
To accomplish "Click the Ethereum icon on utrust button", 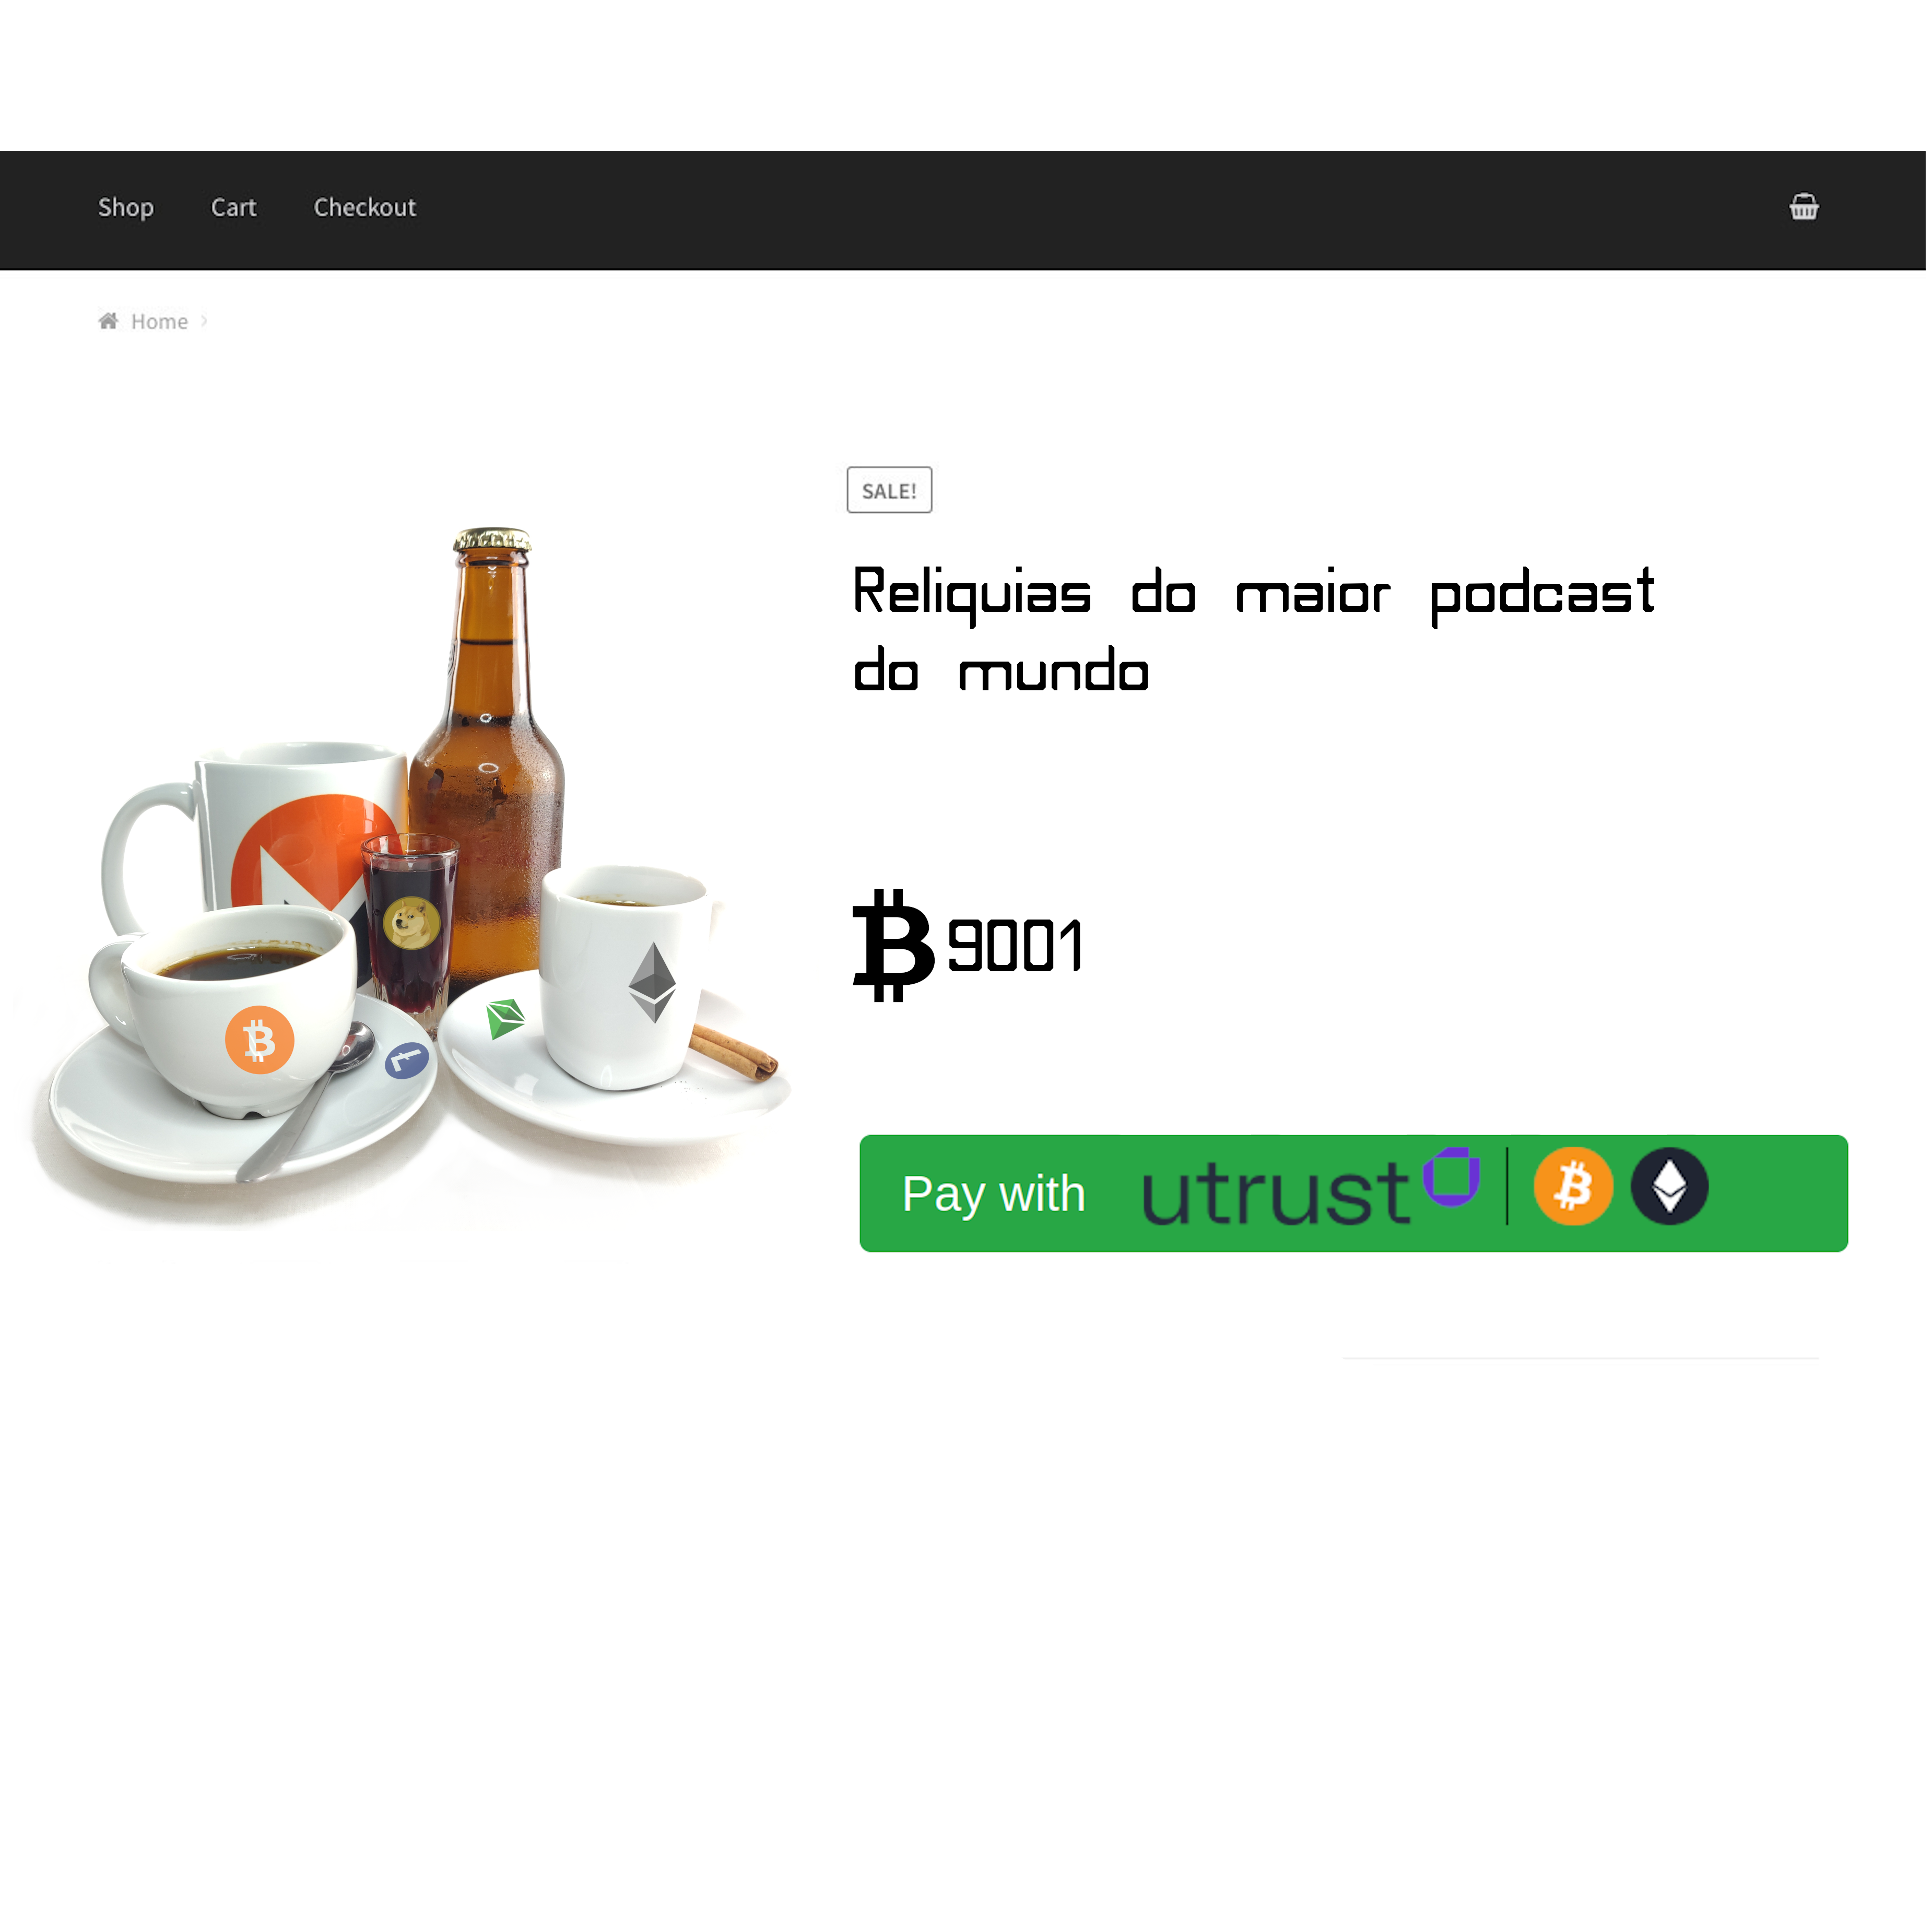I will (x=1669, y=1186).
